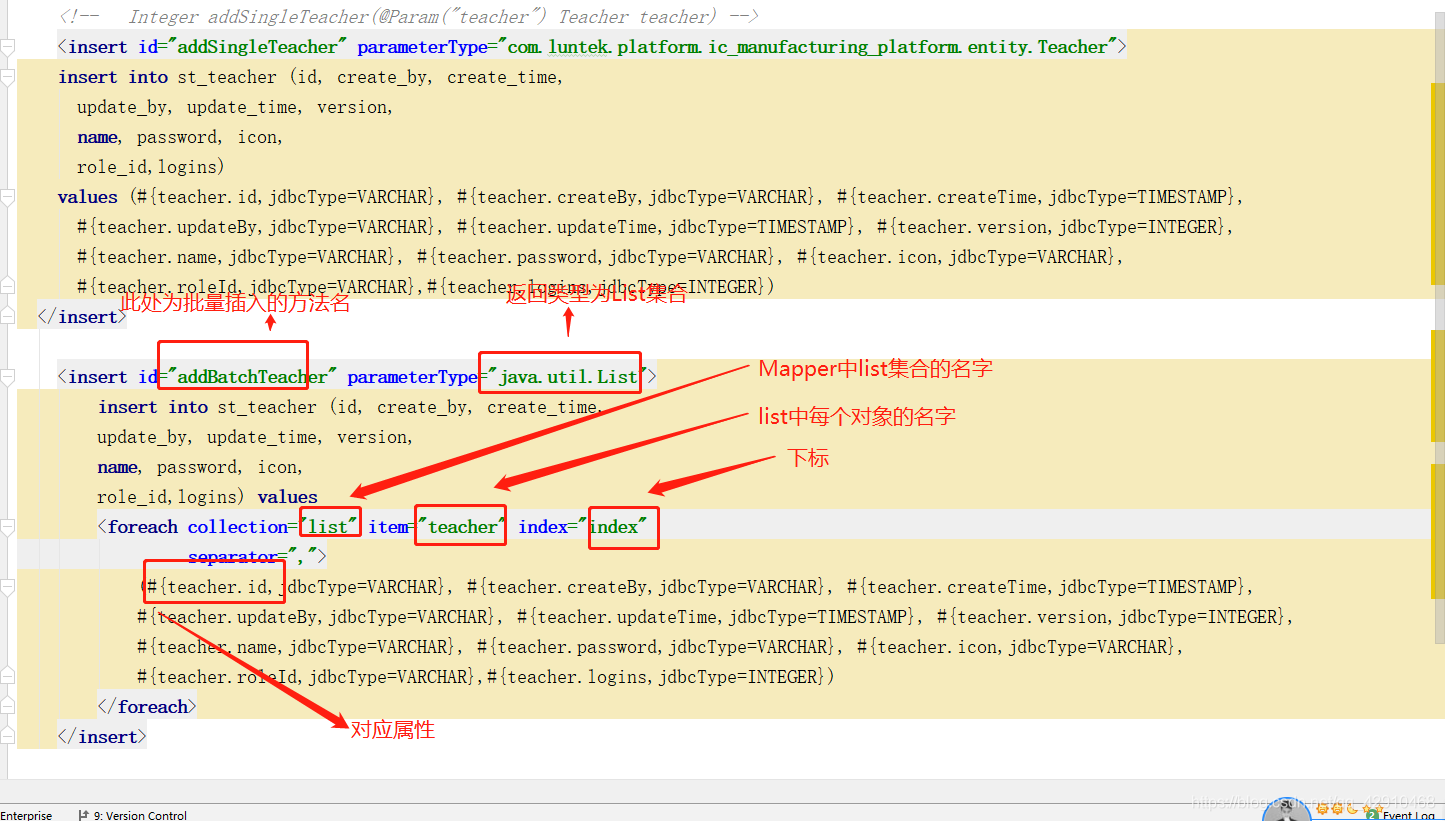The height and width of the screenshot is (821, 1445).
Task: Click the item value "teacher" in foreach
Action: tap(463, 527)
